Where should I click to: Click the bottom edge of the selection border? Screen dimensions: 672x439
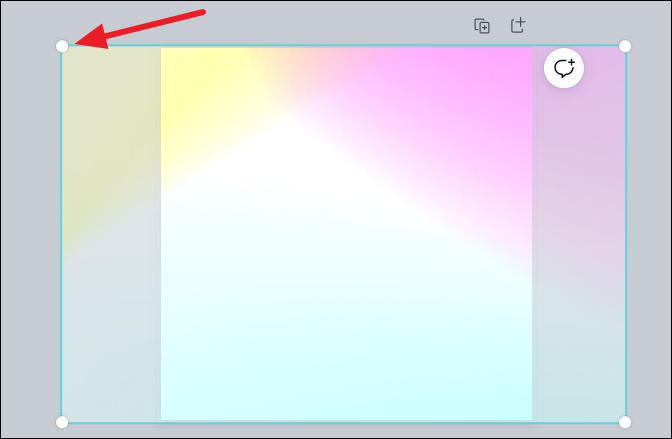click(x=343, y=423)
